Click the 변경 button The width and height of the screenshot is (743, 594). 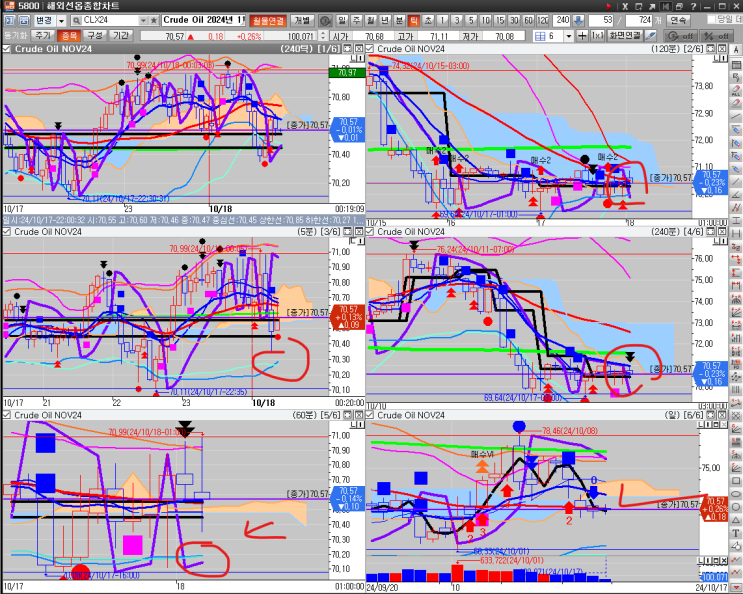point(44,21)
